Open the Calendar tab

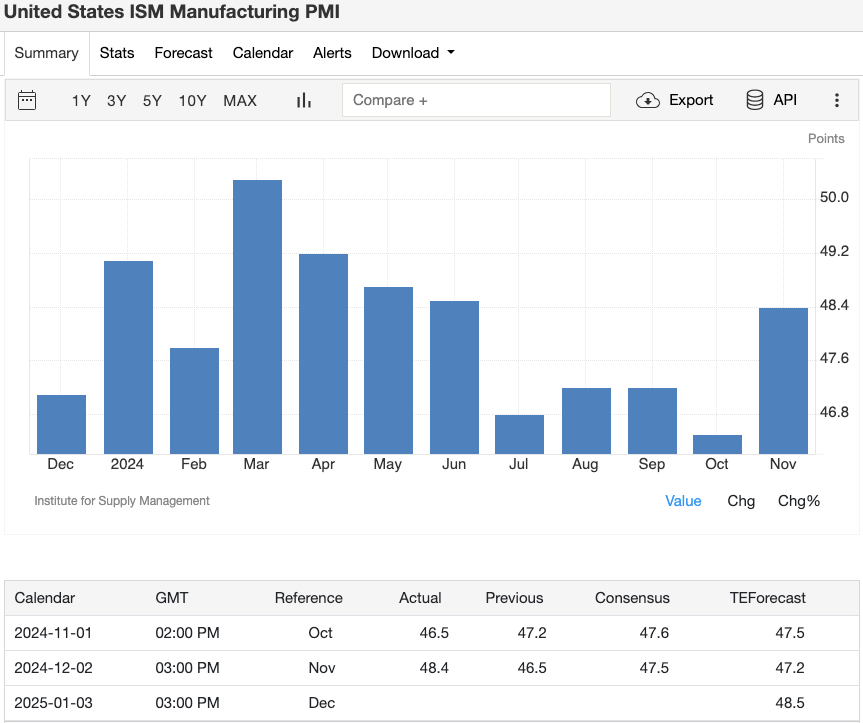(x=262, y=53)
